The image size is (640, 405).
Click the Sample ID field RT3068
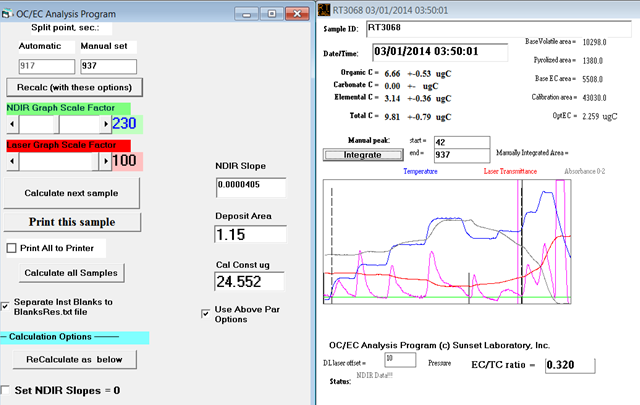[x=498, y=29]
